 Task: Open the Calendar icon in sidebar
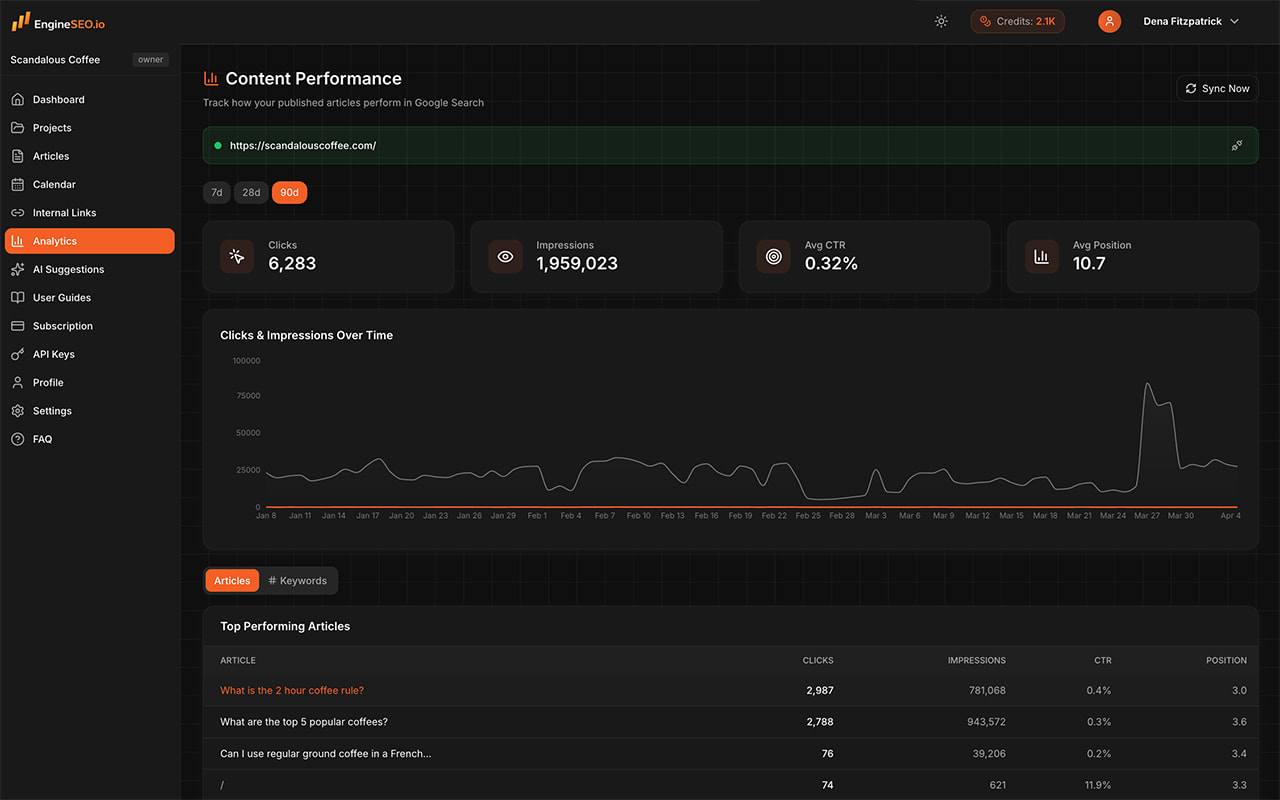pos(17,184)
